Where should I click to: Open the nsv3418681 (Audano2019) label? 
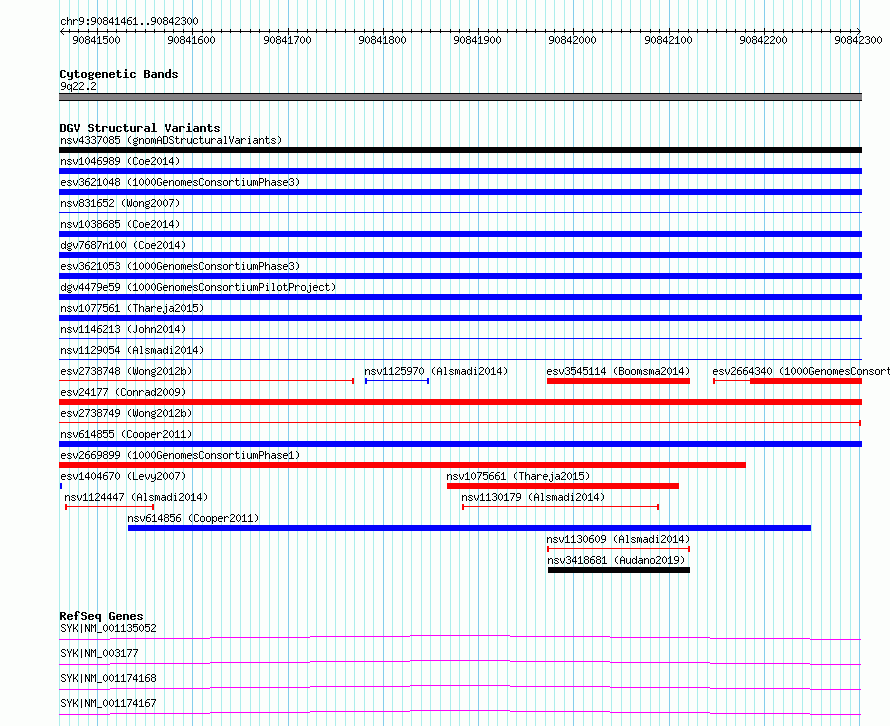click(616, 560)
